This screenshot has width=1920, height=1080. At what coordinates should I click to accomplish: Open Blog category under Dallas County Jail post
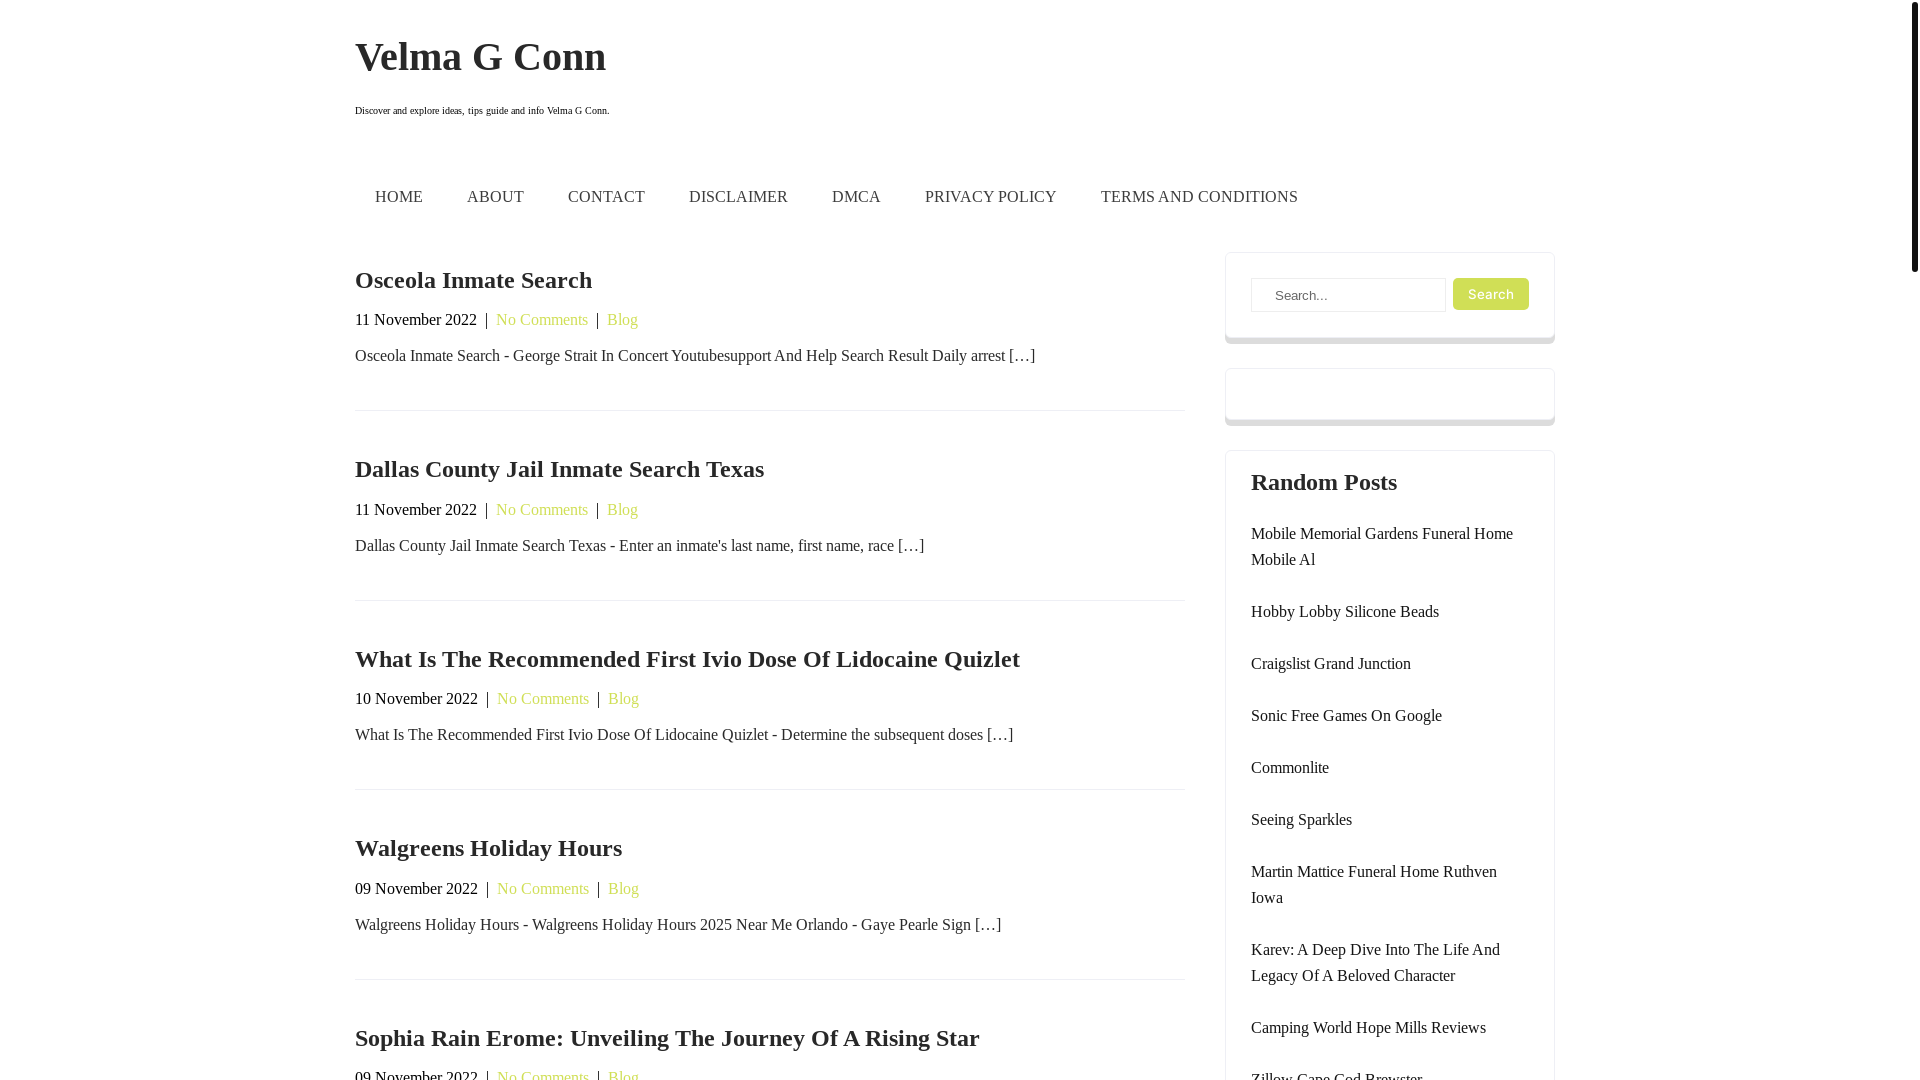(x=622, y=510)
